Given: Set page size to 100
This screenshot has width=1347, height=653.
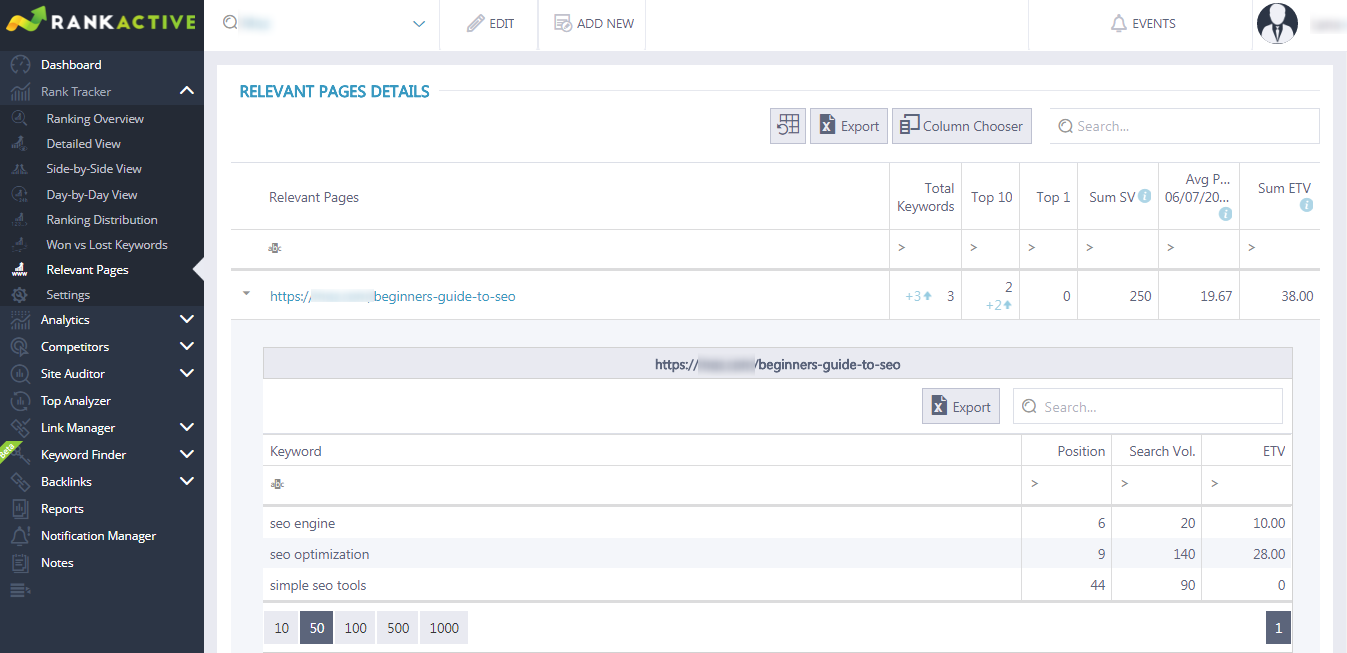Looking at the screenshot, I should 355,628.
